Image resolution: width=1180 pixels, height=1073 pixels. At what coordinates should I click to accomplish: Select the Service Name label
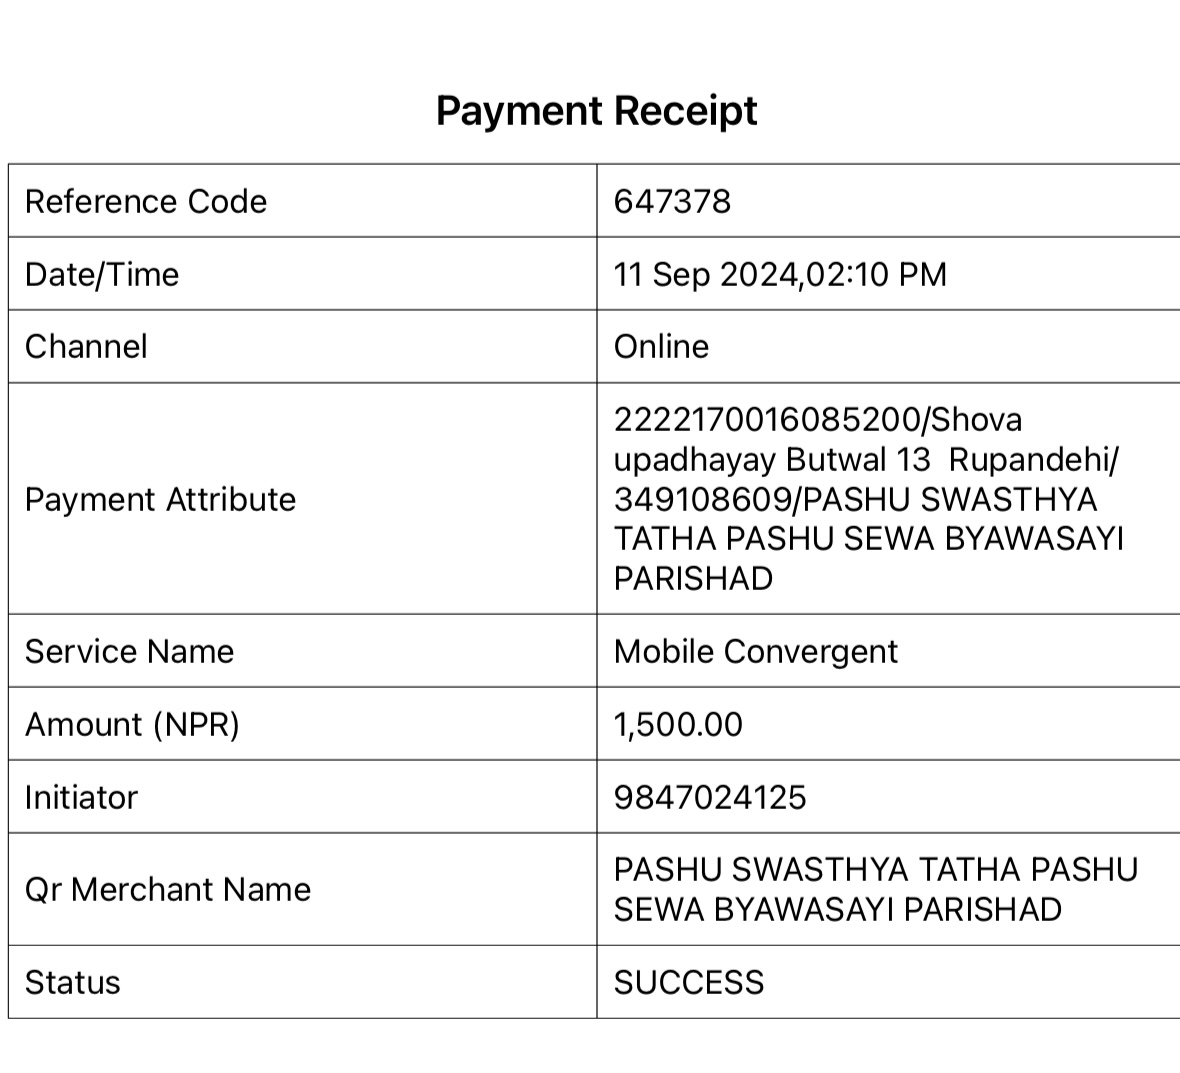coord(129,652)
